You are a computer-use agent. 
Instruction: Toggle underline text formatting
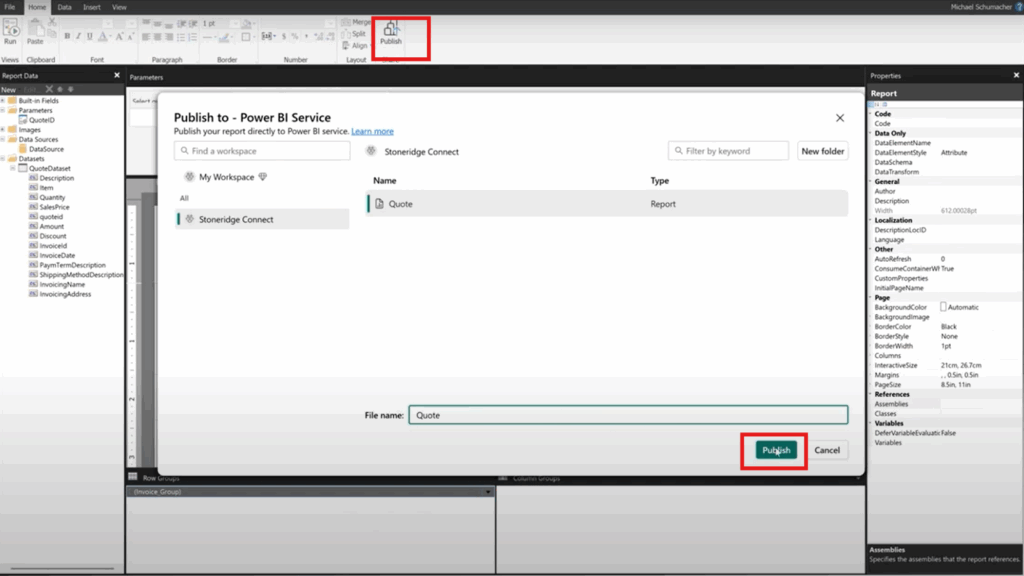90,36
